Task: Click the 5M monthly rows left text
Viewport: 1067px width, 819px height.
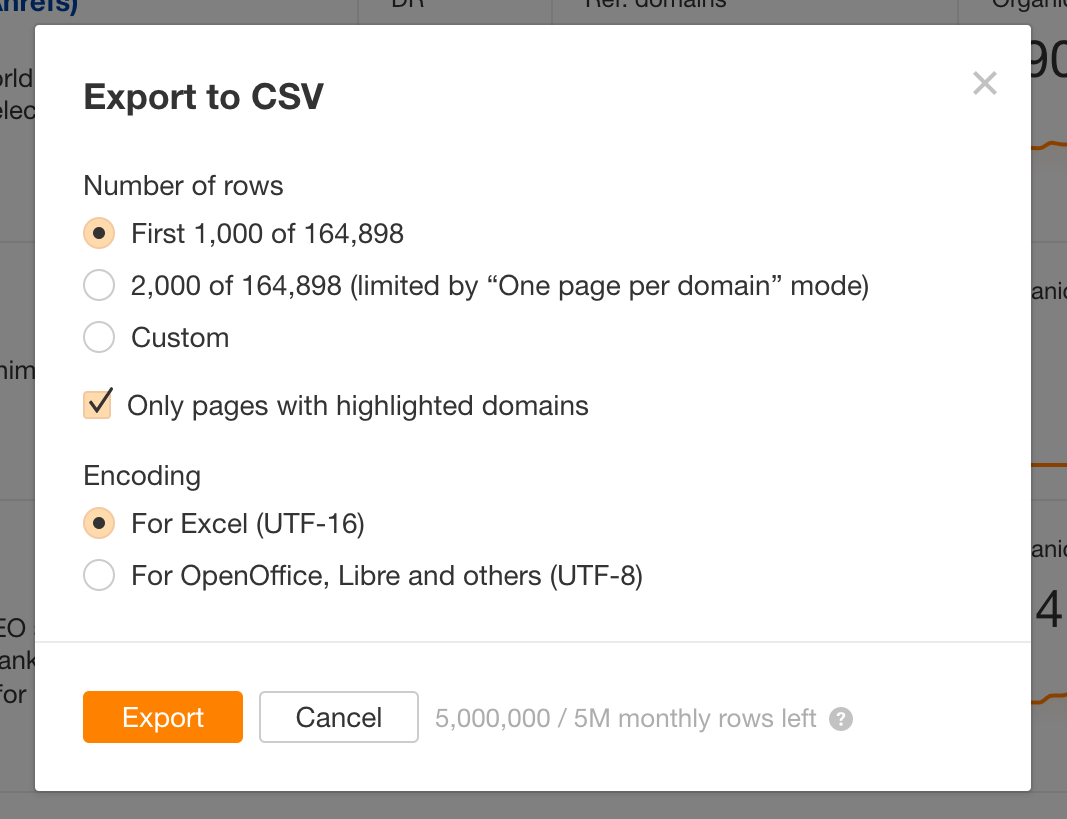Action: pos(625,719)
